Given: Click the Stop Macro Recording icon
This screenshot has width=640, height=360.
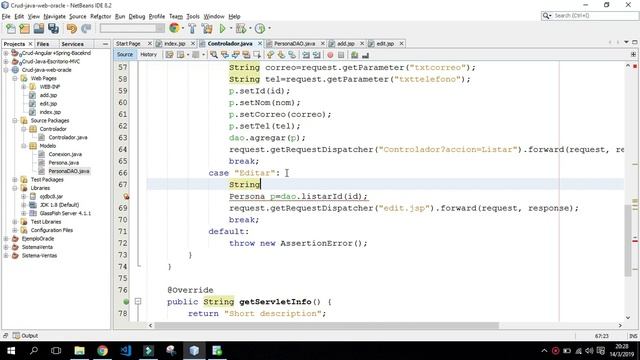Looking at the screenshot, I should 341,55.
